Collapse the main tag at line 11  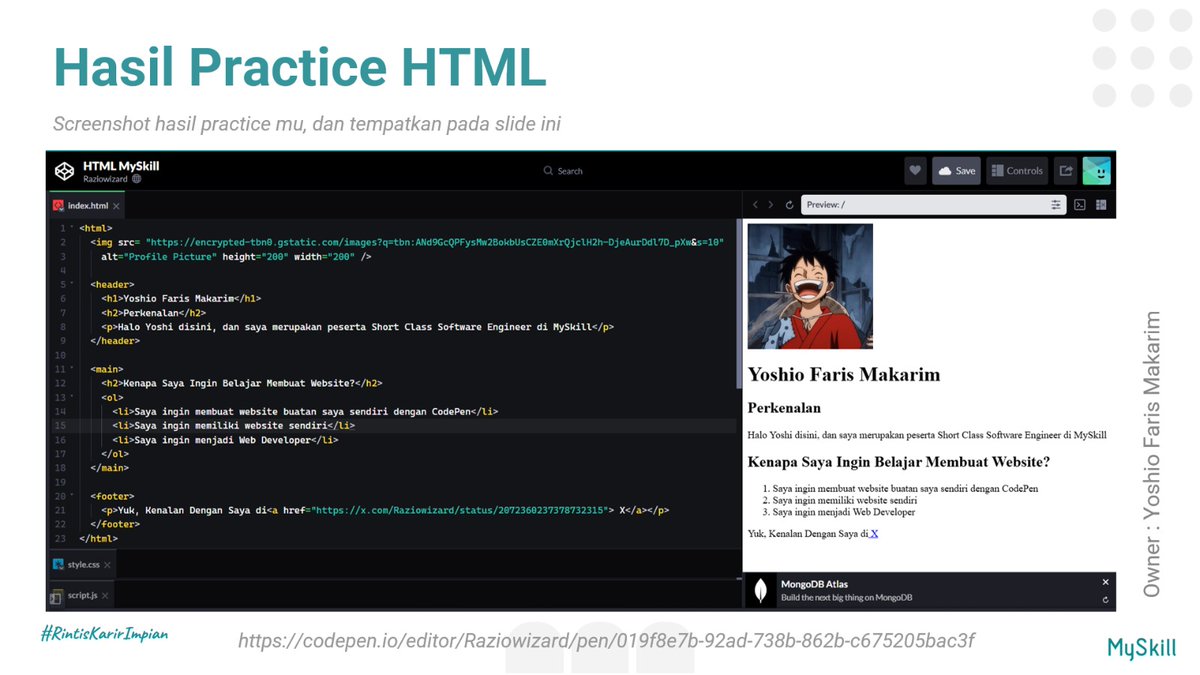(72, 369)
